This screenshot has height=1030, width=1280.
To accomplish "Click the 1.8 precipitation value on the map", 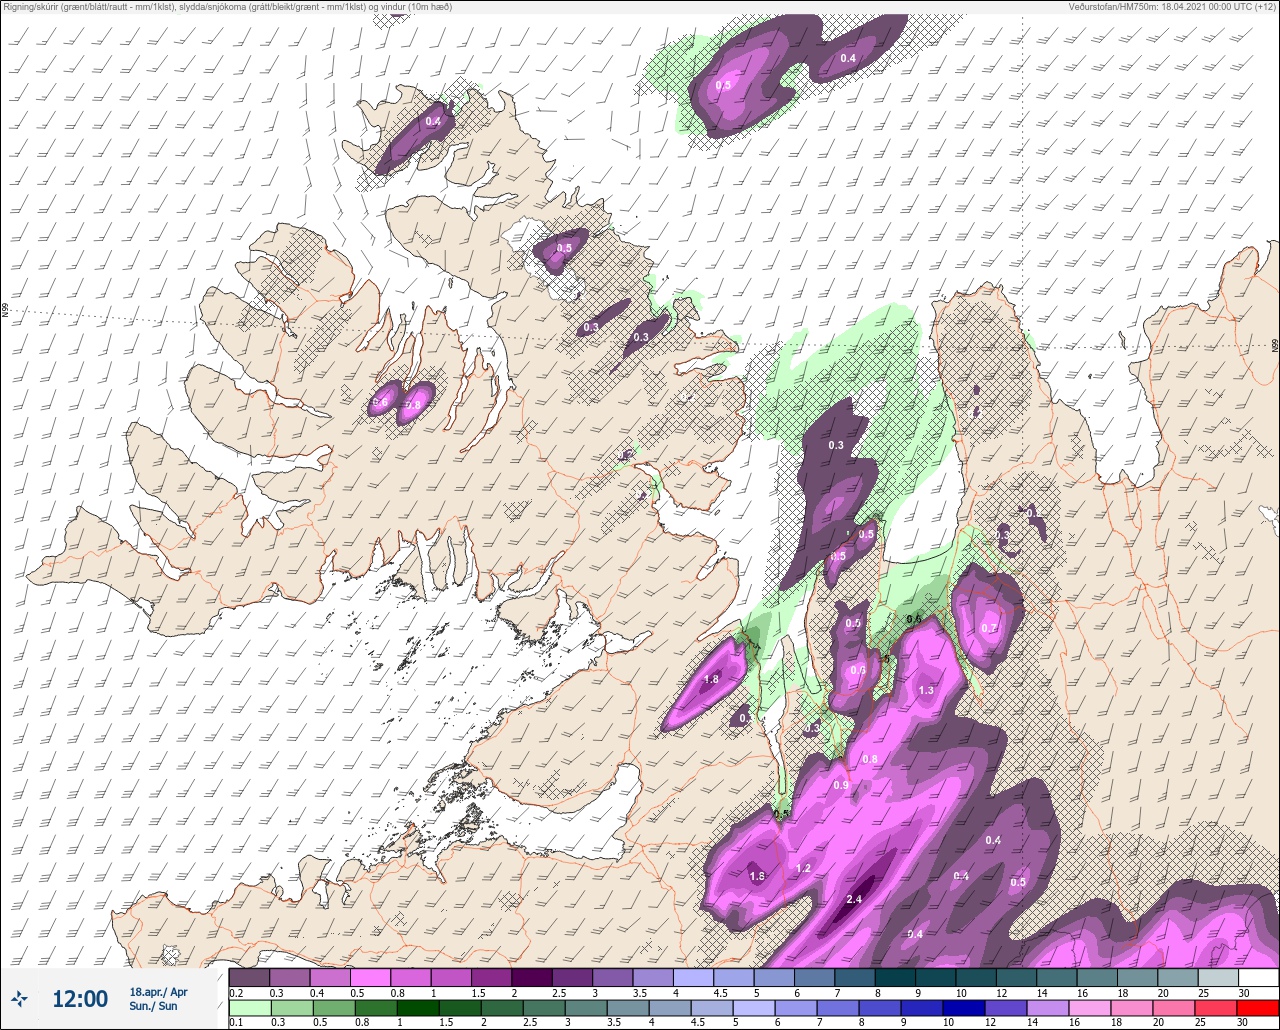I will pyautogui.click(x=711, y=679).
